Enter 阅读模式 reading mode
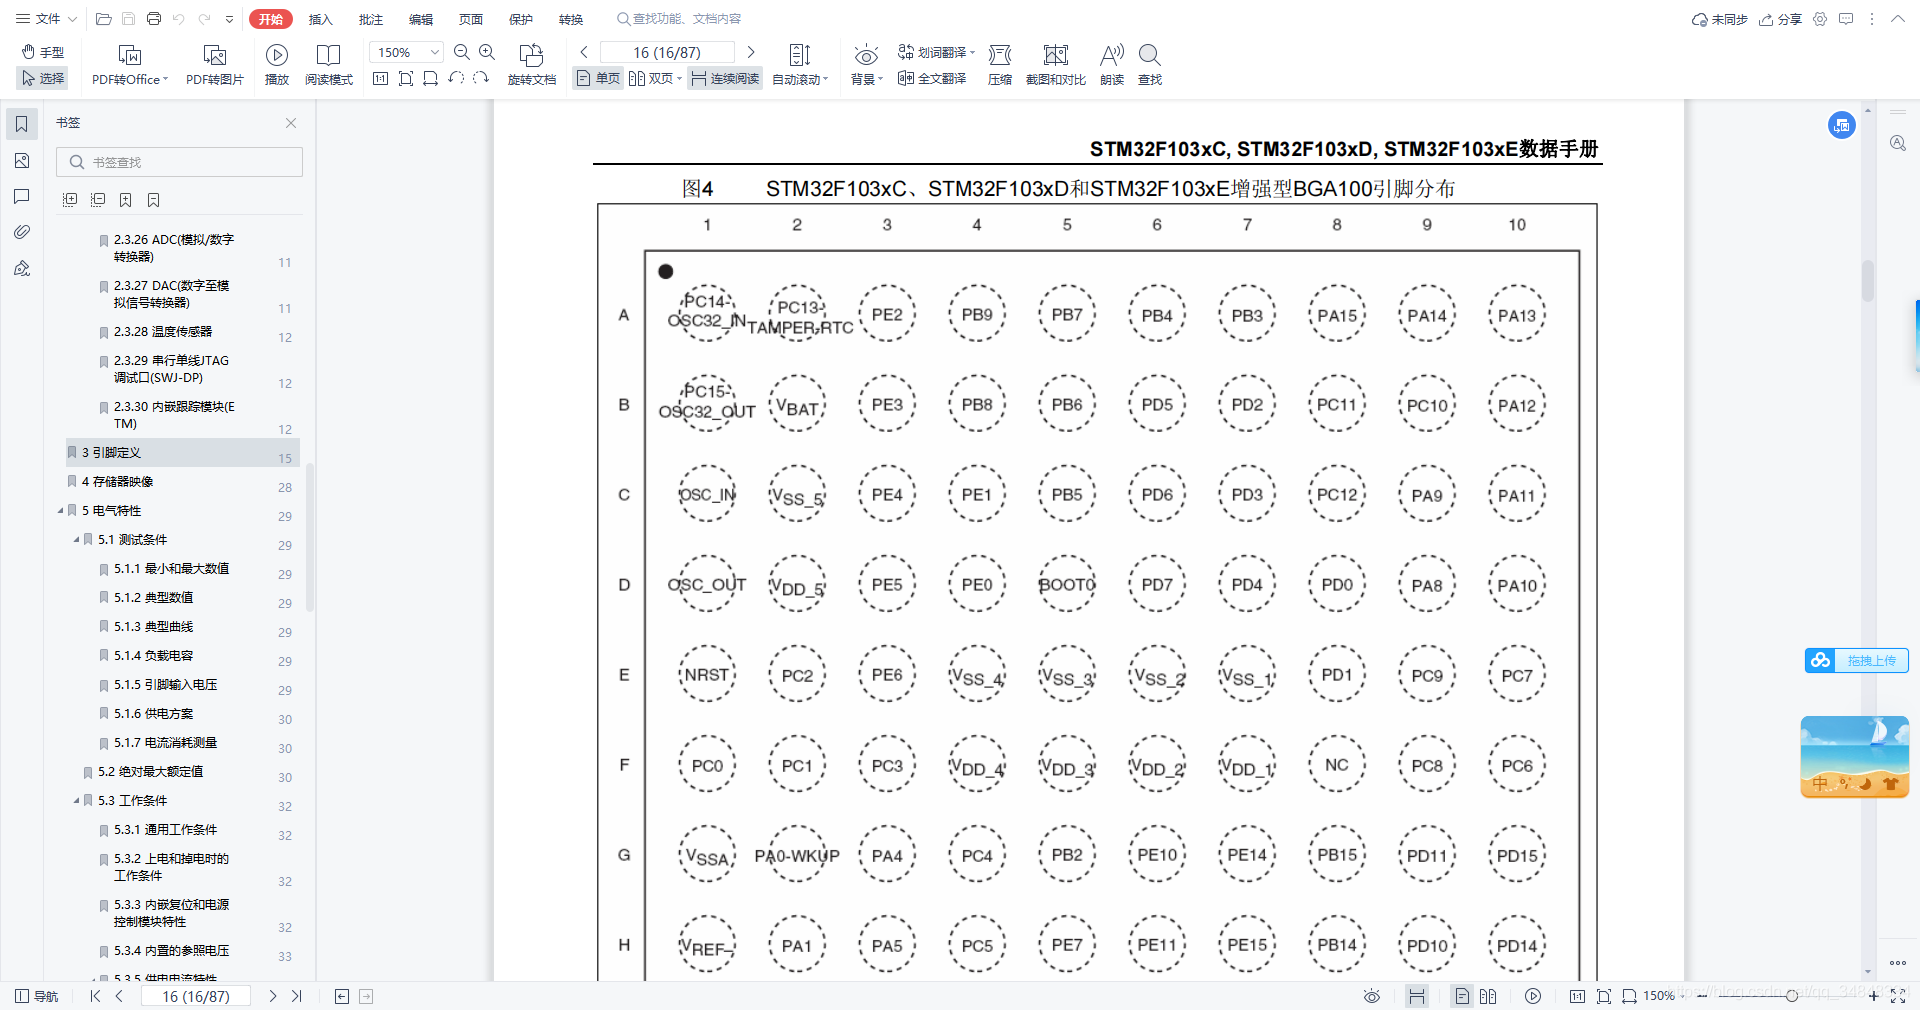 click(329, 65)
